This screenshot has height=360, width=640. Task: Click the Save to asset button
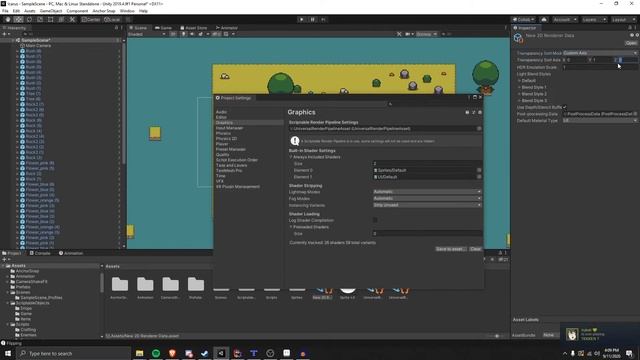click(450, 249)
